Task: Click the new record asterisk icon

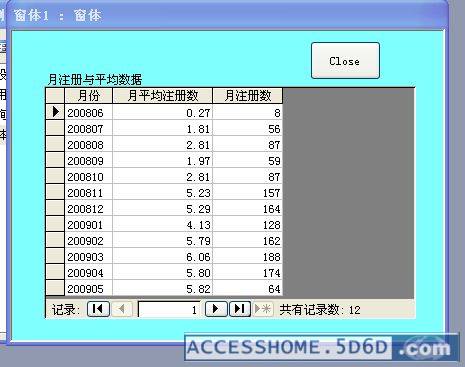Action: (263, 309)
